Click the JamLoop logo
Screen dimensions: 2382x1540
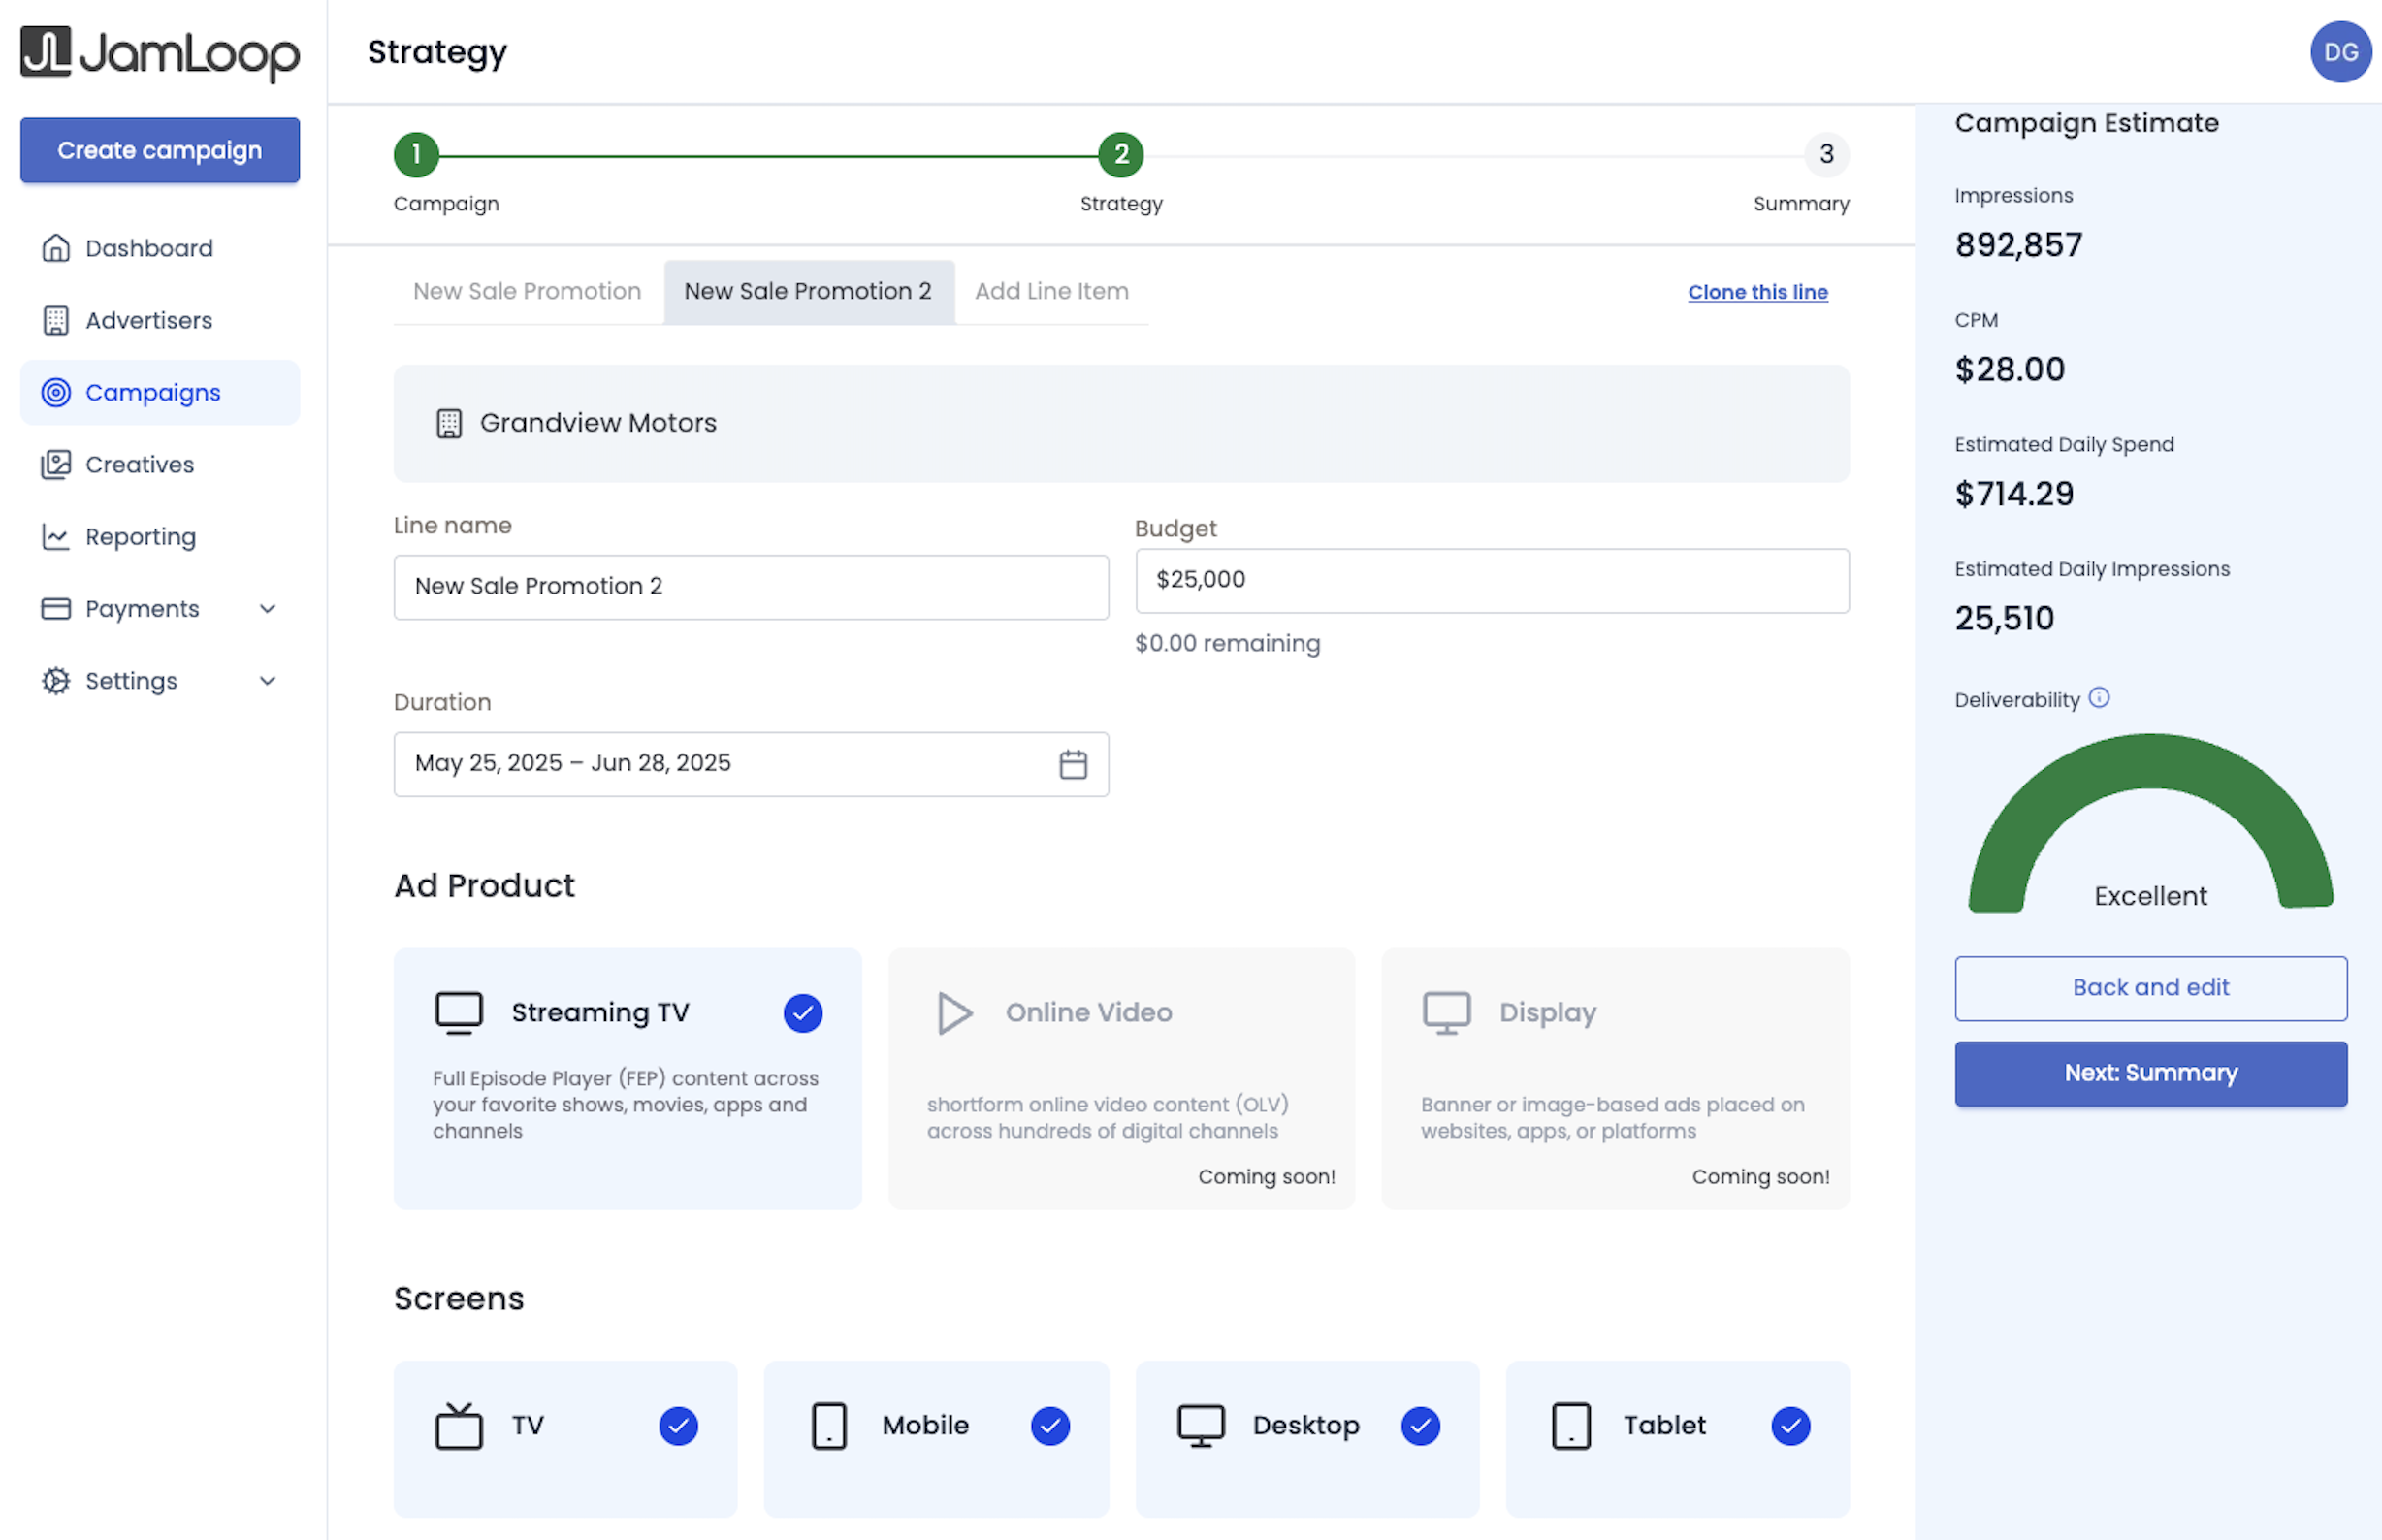pyautogui.click(x=160, y=53)
